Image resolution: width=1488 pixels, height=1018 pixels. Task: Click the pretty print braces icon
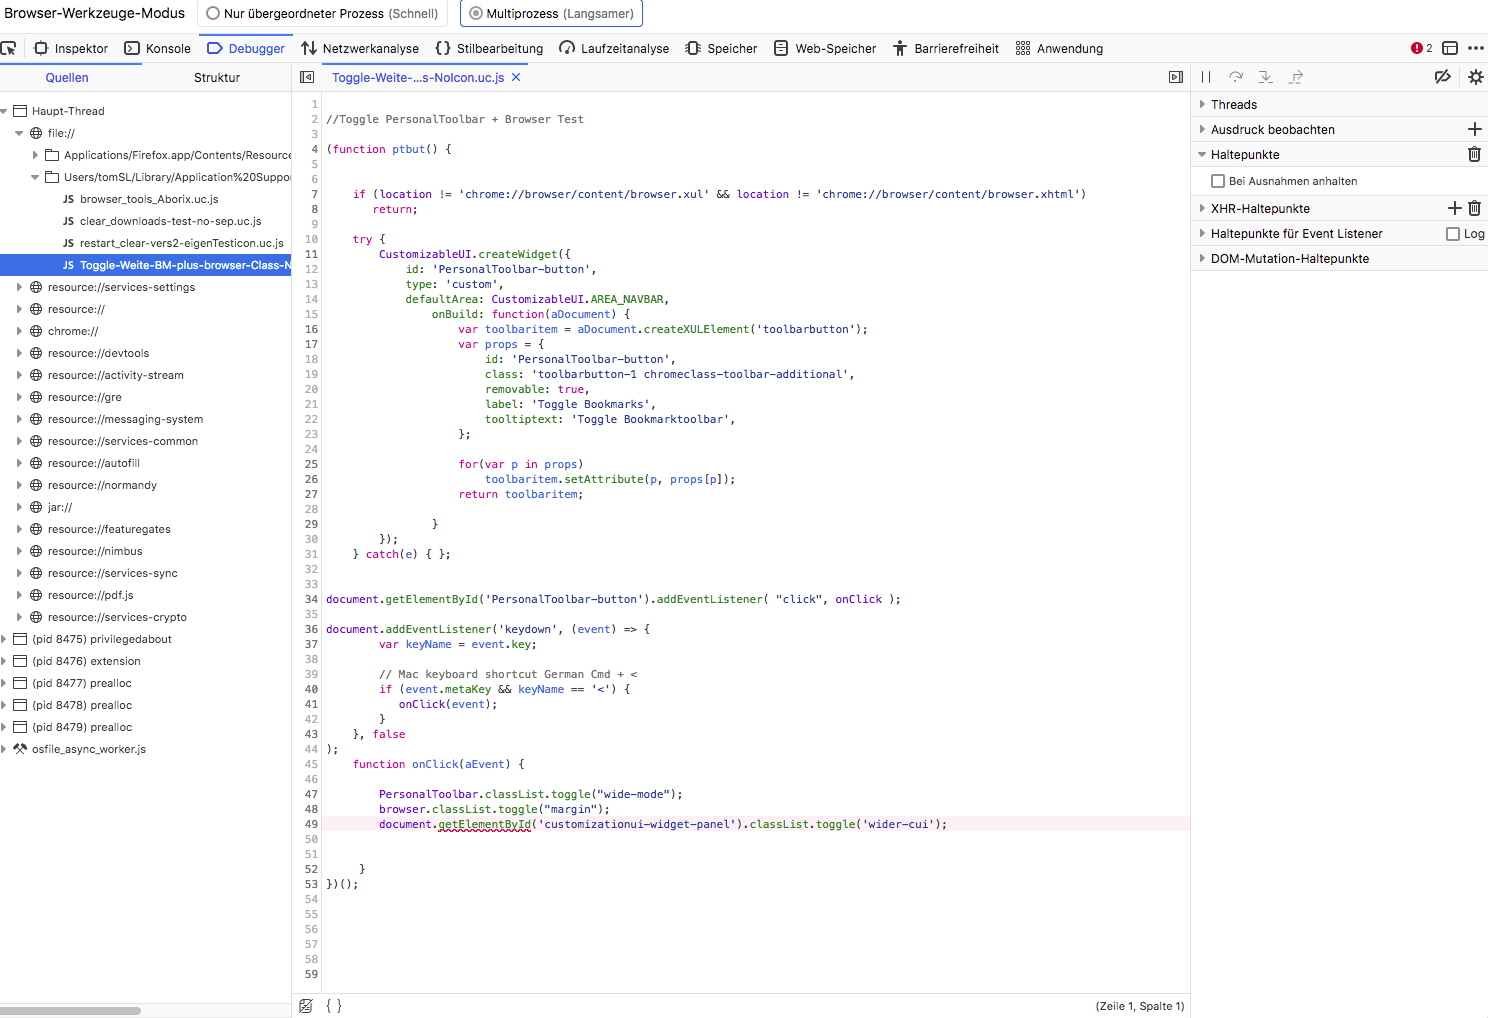click(334, 1006)
